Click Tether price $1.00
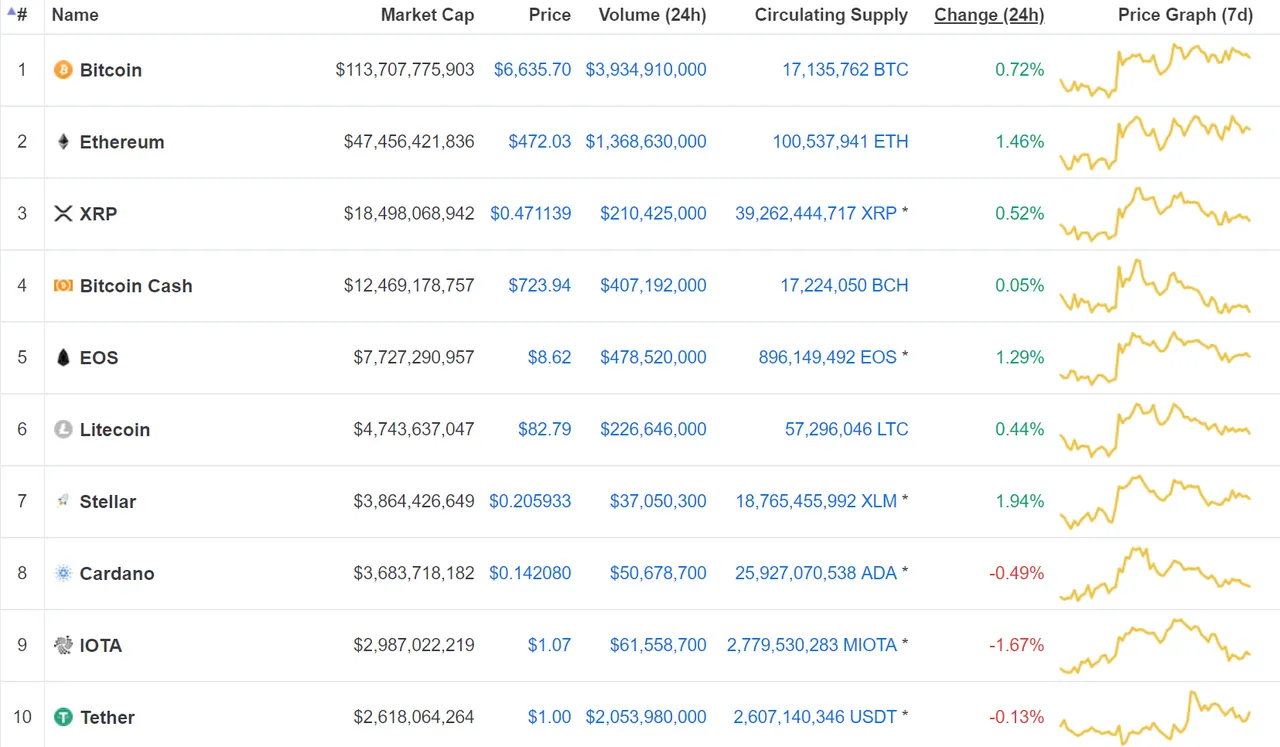Viewport: 1280px width, 747px height. point(550,718)
